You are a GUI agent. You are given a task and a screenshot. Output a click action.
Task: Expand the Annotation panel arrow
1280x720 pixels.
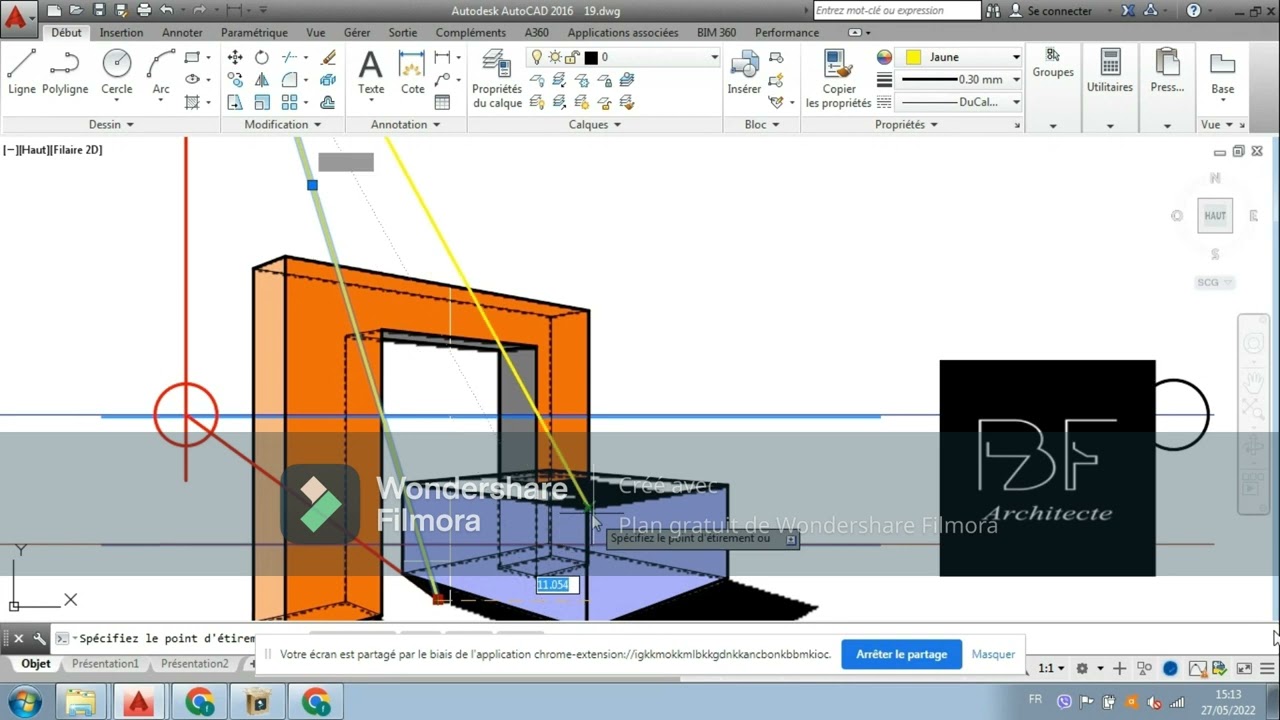(436, 125)
